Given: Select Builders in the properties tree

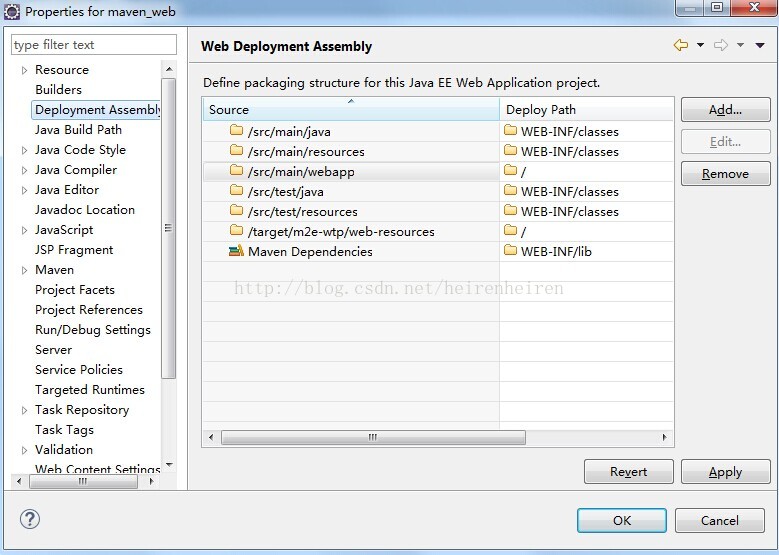Looking at the screenshot, I should tap(58, 90).
